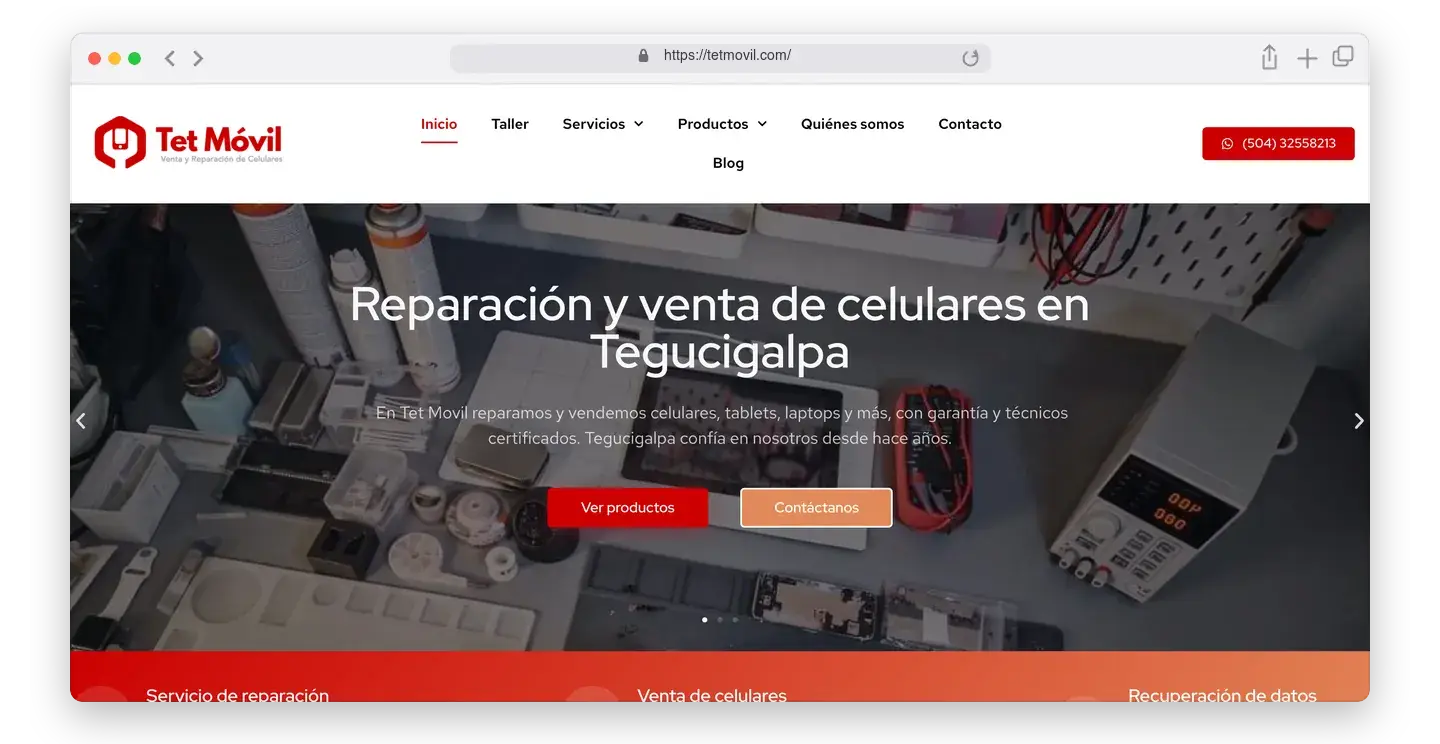
Task: Expand the Servicios dropdown menu
Action: 603,124
